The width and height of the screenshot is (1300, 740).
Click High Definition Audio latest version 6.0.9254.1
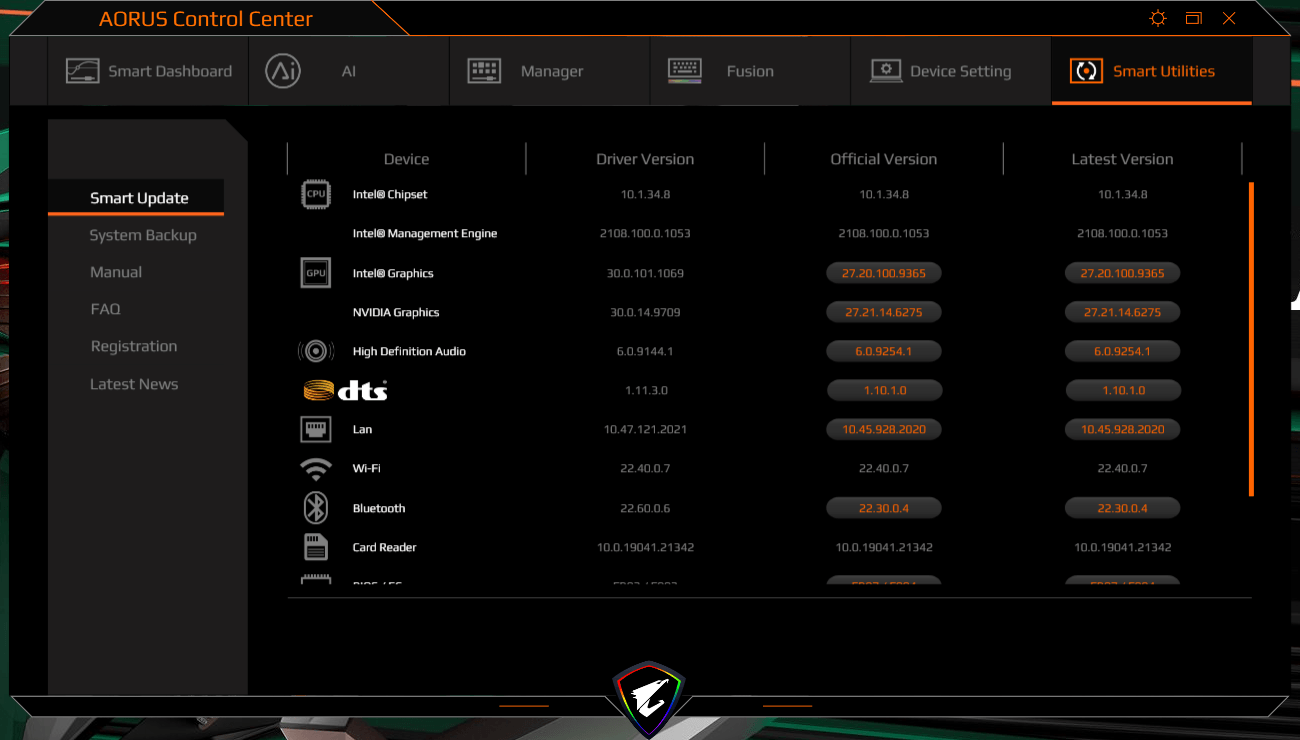pos(1123,351)
